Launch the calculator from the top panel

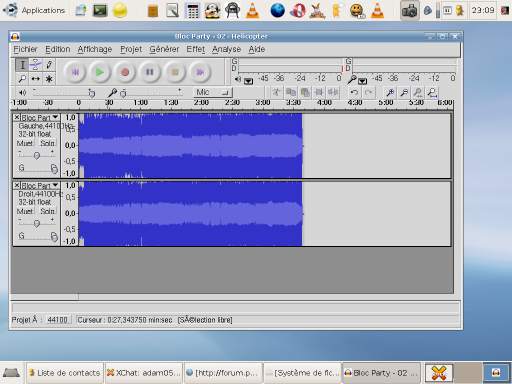(193, 10)
